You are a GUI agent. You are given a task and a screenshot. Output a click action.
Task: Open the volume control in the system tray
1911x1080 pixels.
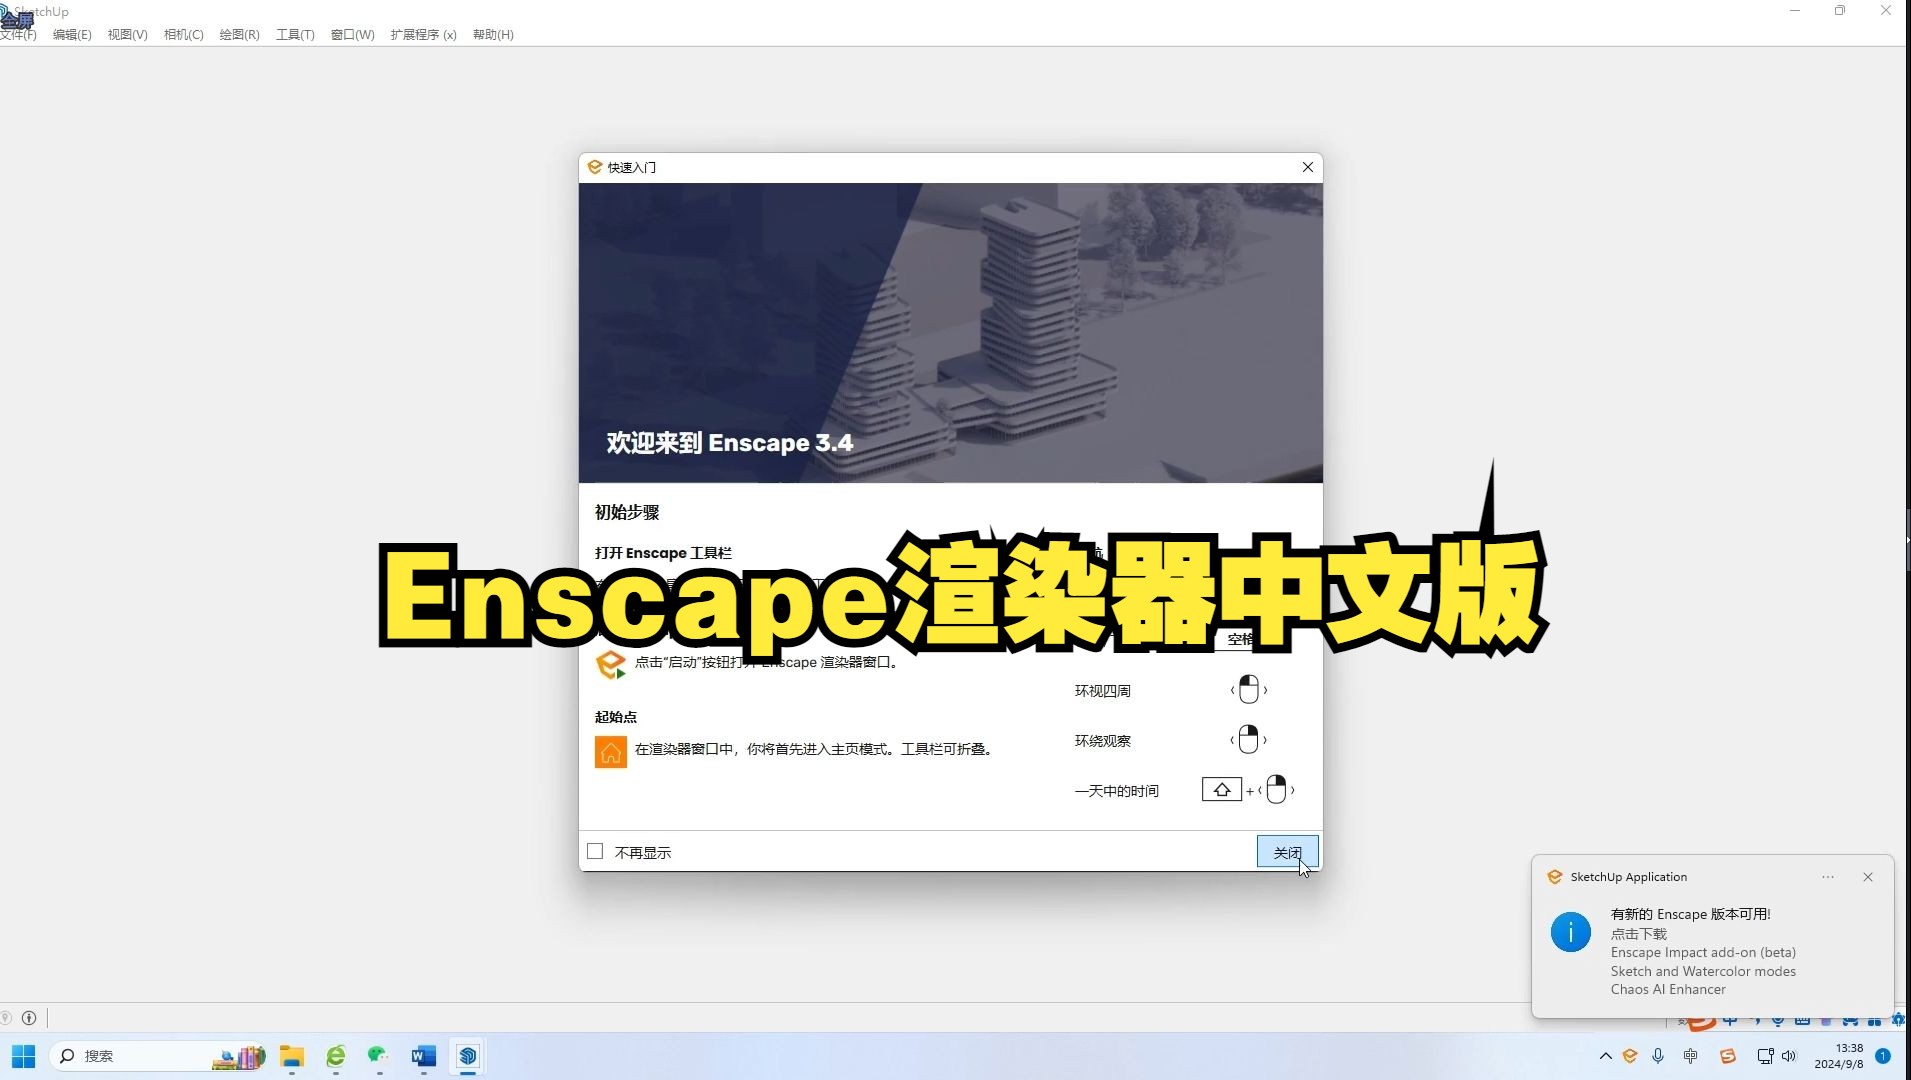[x=1788, y=1055]
